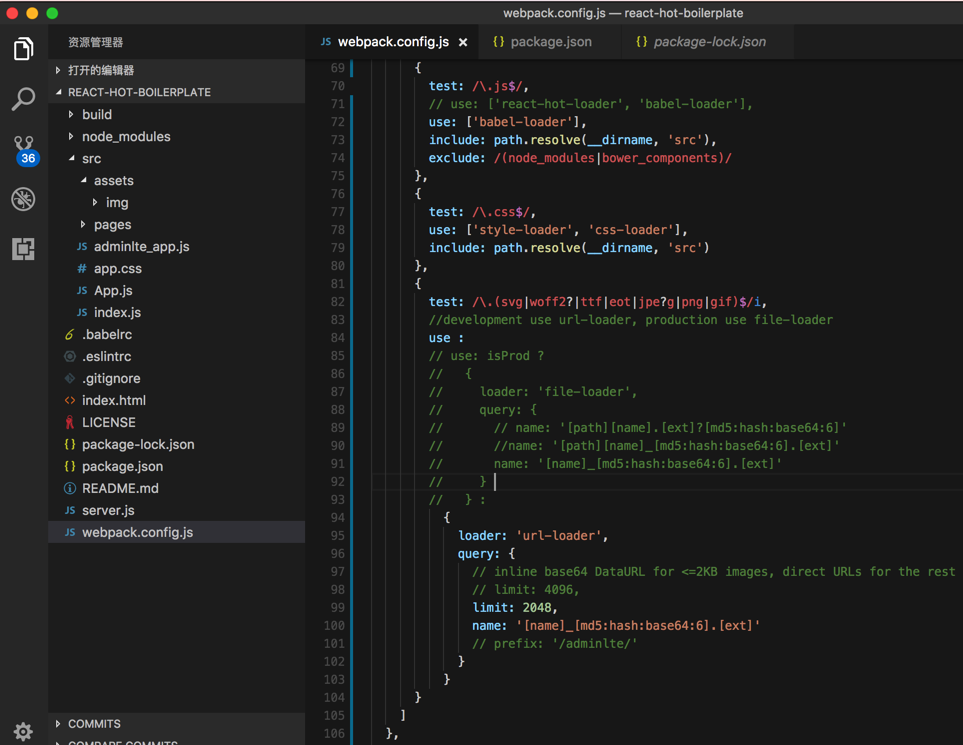Screen dimensions: 963x745
Task: Place cursor on line 99 limit value
Action: [x=539, y=608]
